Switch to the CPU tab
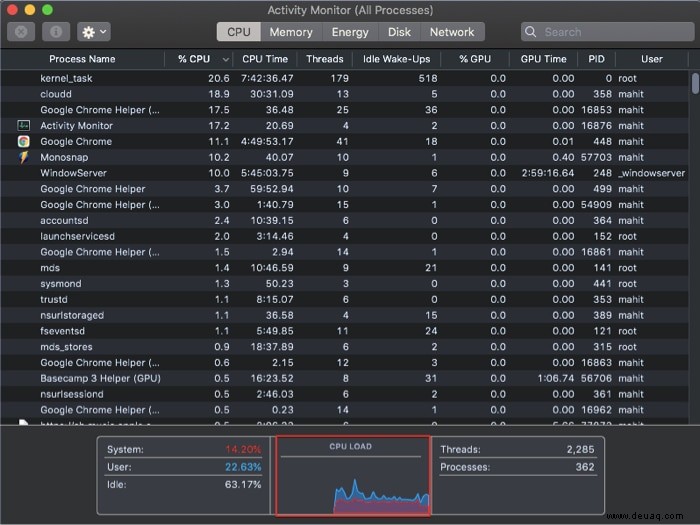 pyautogui.click(x=238, y=32)
